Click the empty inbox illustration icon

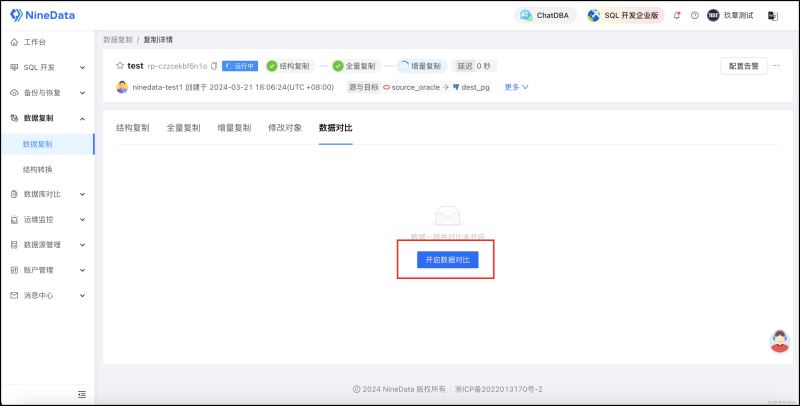tap(447, 215)
